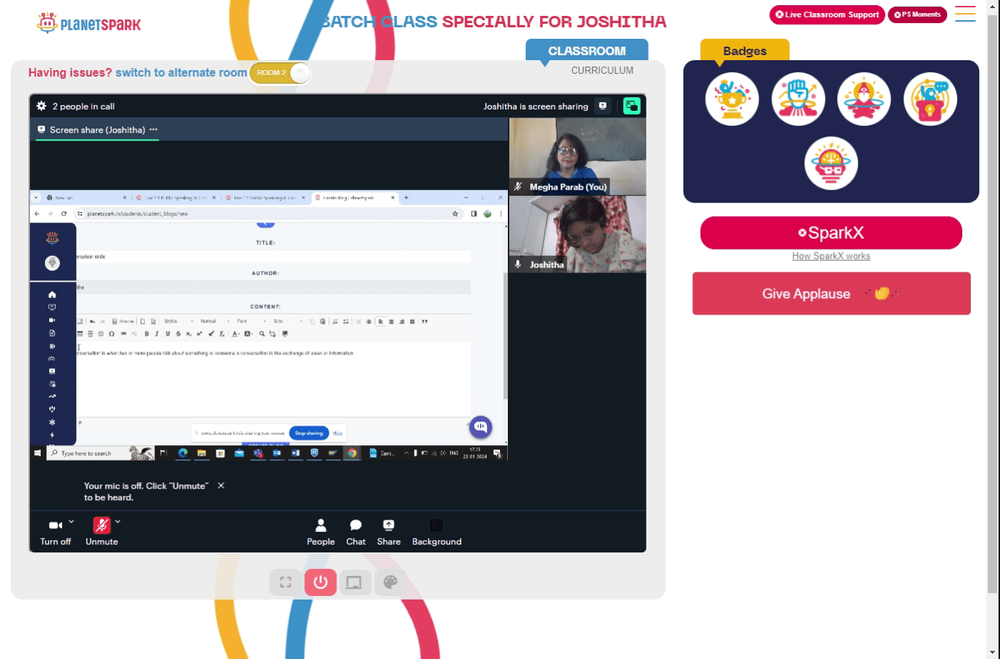1000x659 pixels.
Task: Select the rocket badge
Action: click(x=864, y=99)
